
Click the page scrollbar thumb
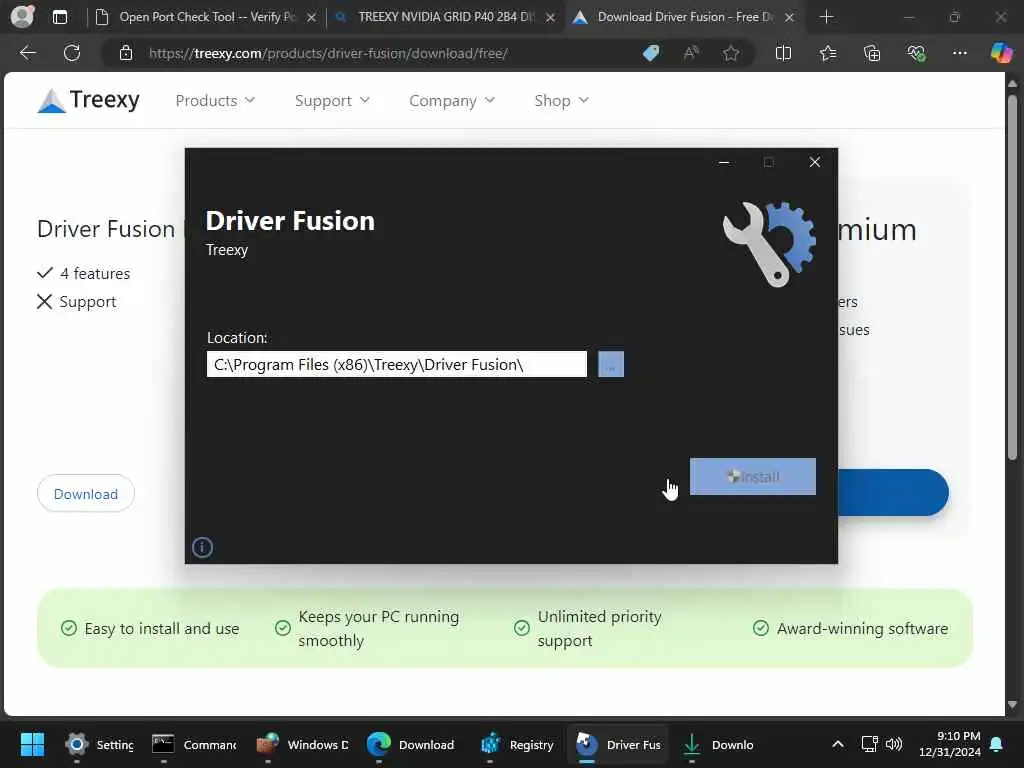1012,278
